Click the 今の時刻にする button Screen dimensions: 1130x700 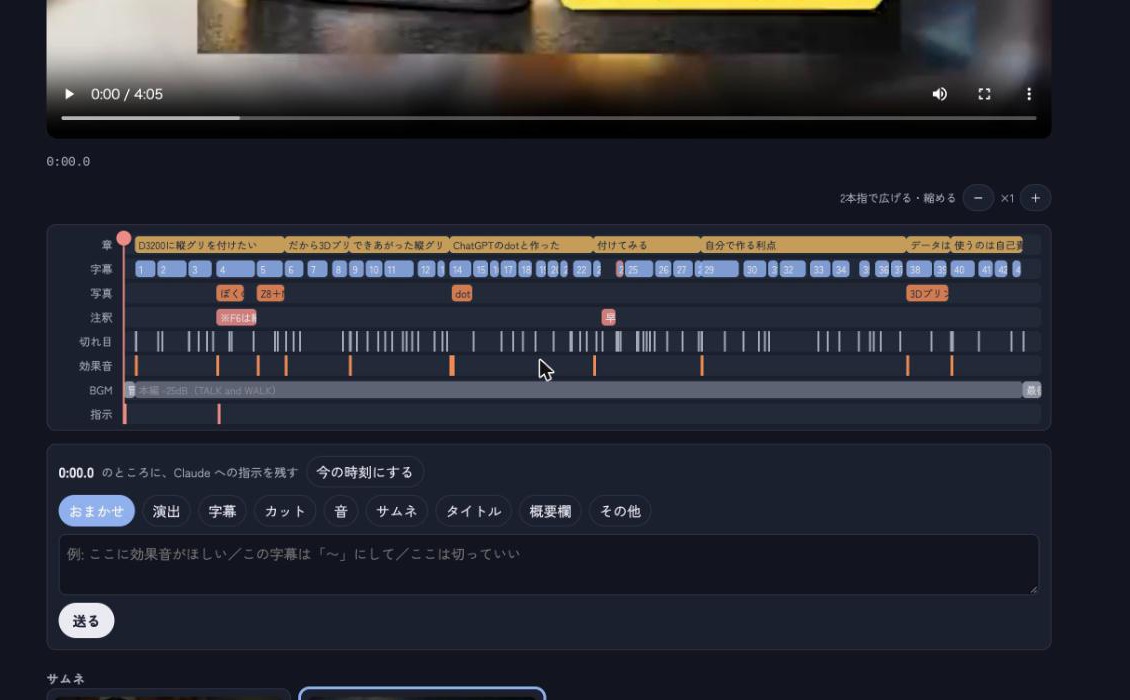click(x=365, y=472)
